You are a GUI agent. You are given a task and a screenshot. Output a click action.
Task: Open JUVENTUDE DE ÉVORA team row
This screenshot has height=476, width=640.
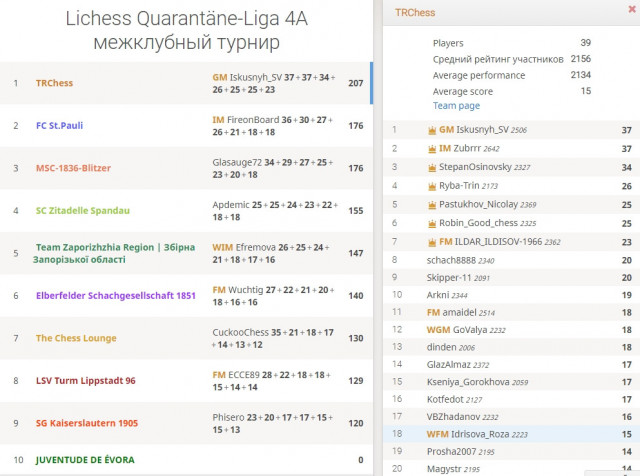point(186,460)
